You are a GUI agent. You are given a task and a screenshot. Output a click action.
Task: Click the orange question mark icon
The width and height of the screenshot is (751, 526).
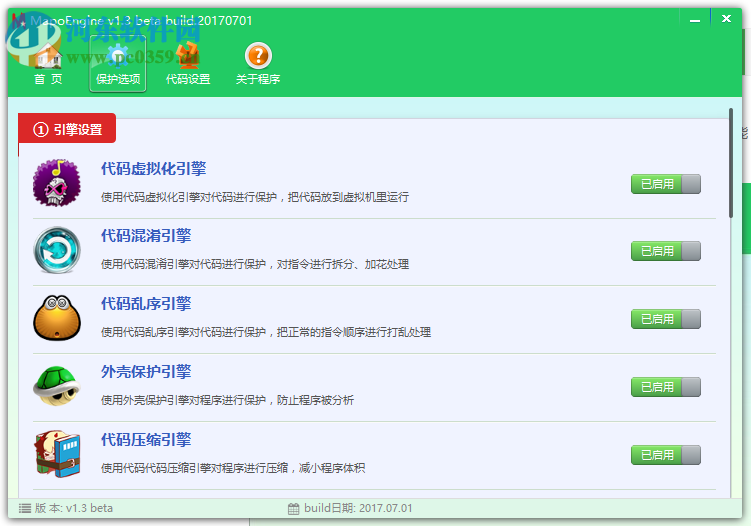258,56
